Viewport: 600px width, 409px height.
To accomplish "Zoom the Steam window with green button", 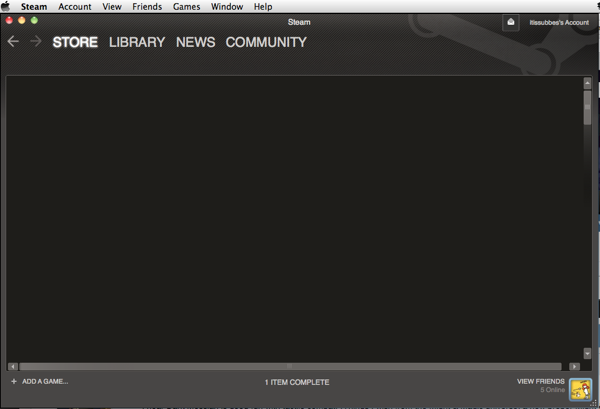I will pyautogui.click(x=34, y=20).
